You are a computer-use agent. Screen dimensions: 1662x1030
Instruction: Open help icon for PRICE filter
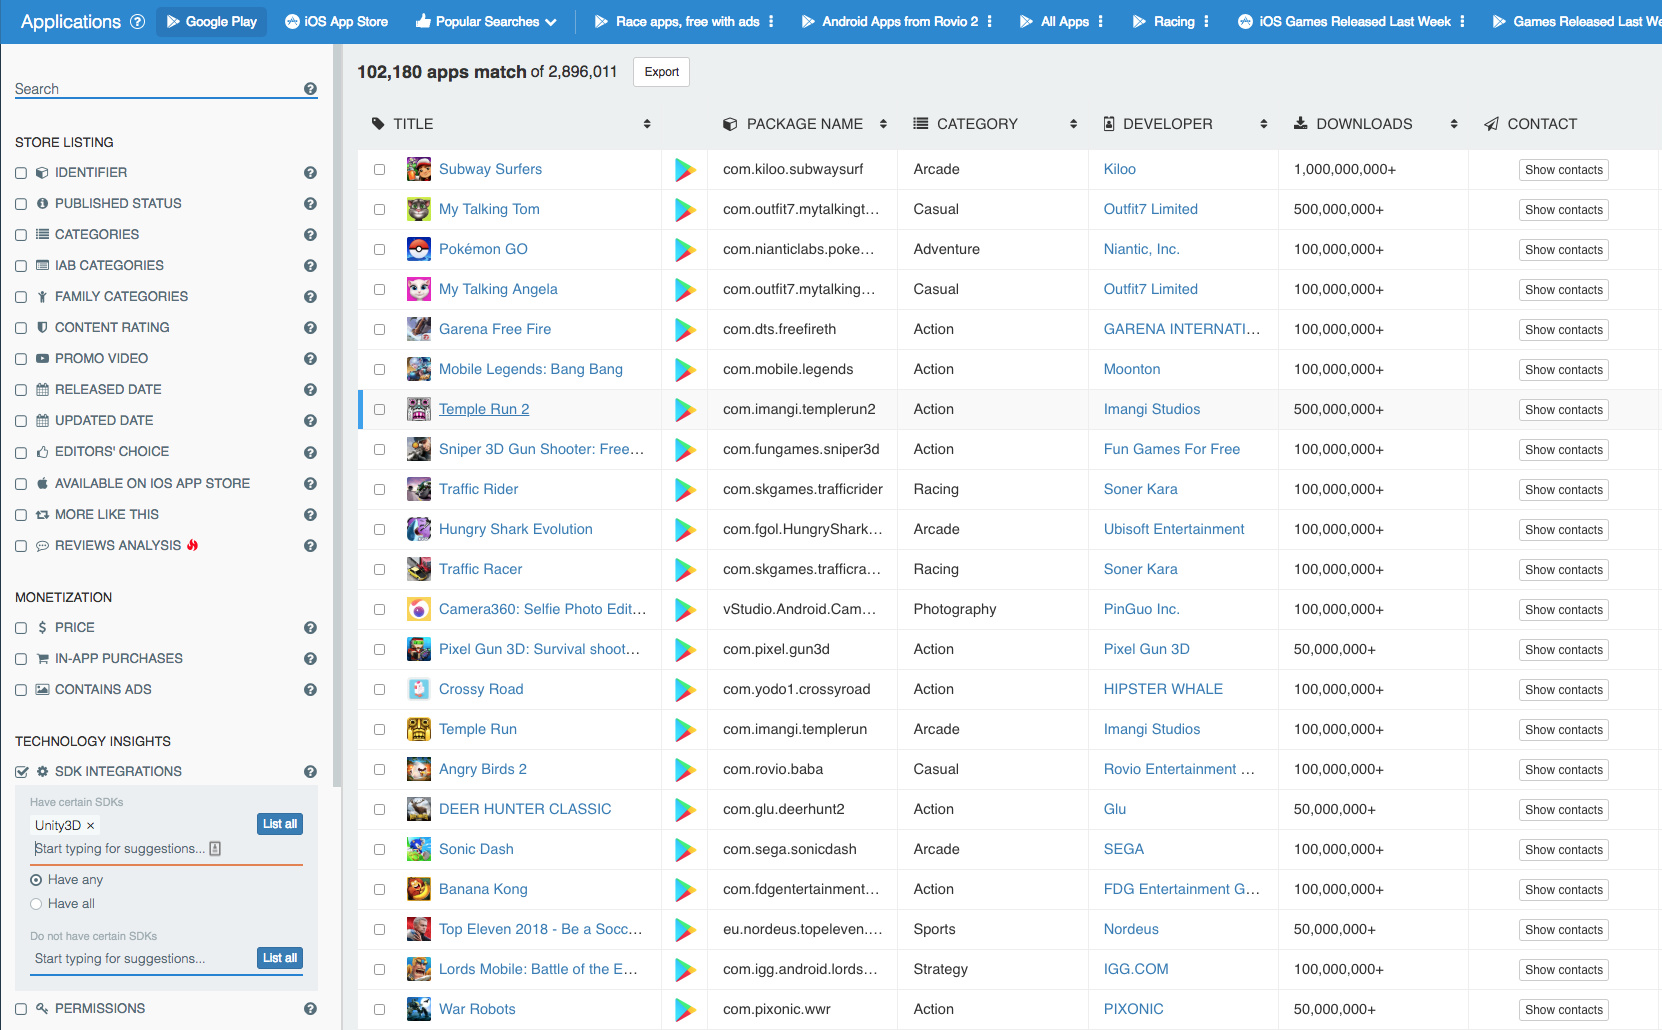point(310,628)
